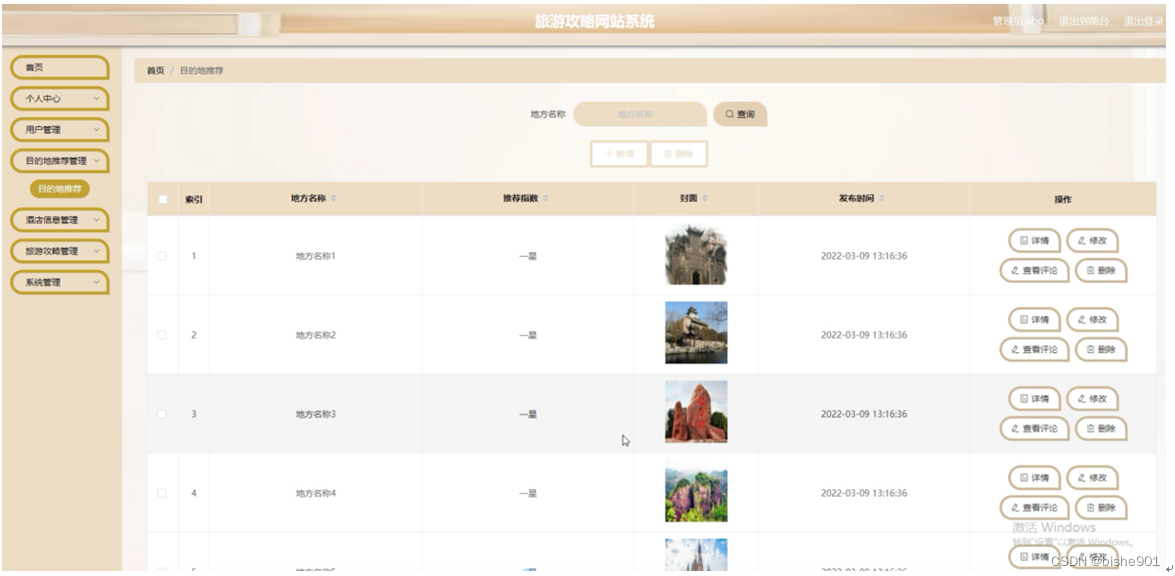This screenshot has height=576, width=1175.
Task: Click 查看评论 for row 地方名称1
Action: point(1034,270)
